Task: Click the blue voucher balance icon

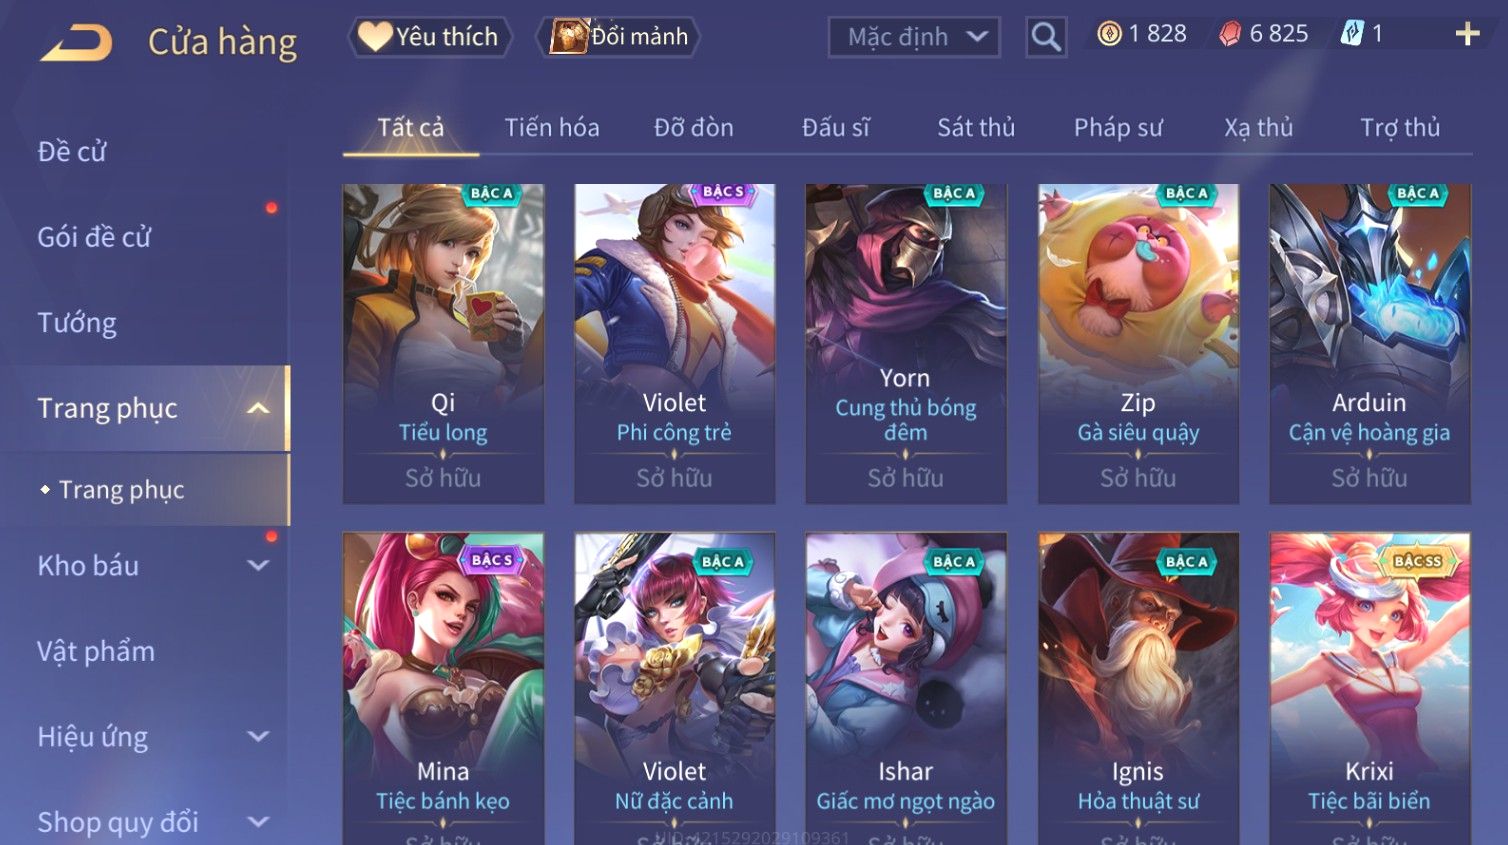Action: [1352, 34]
